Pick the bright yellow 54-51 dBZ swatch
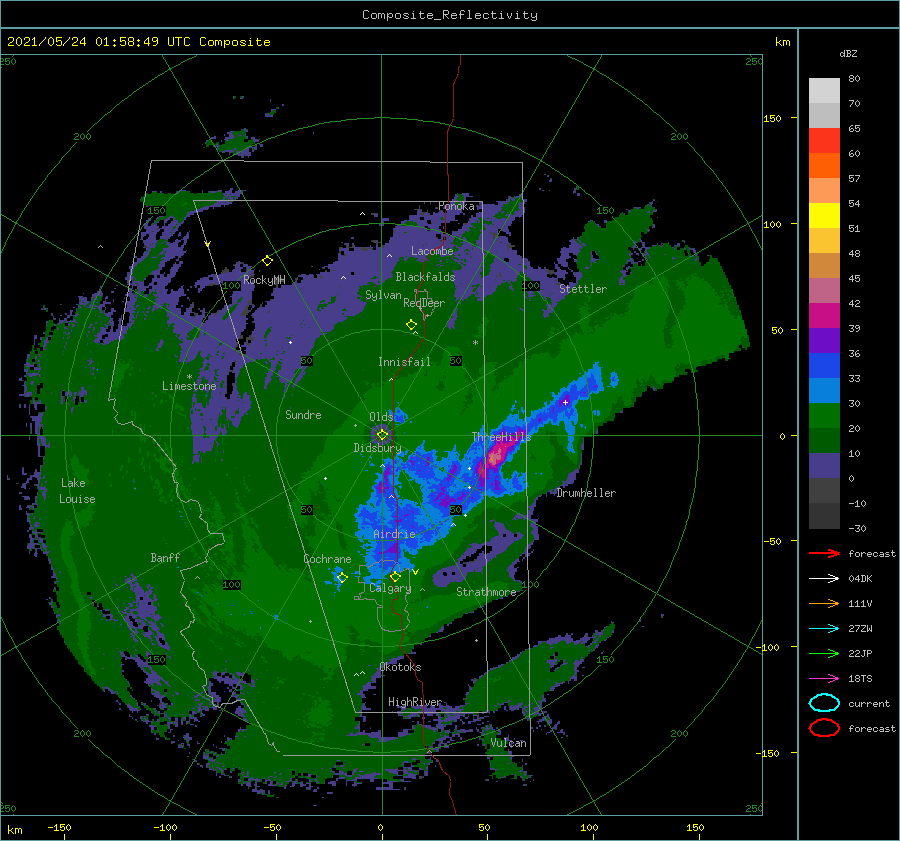Image resolution: width=900 pixels, height=841 pixels. point(824,216)
